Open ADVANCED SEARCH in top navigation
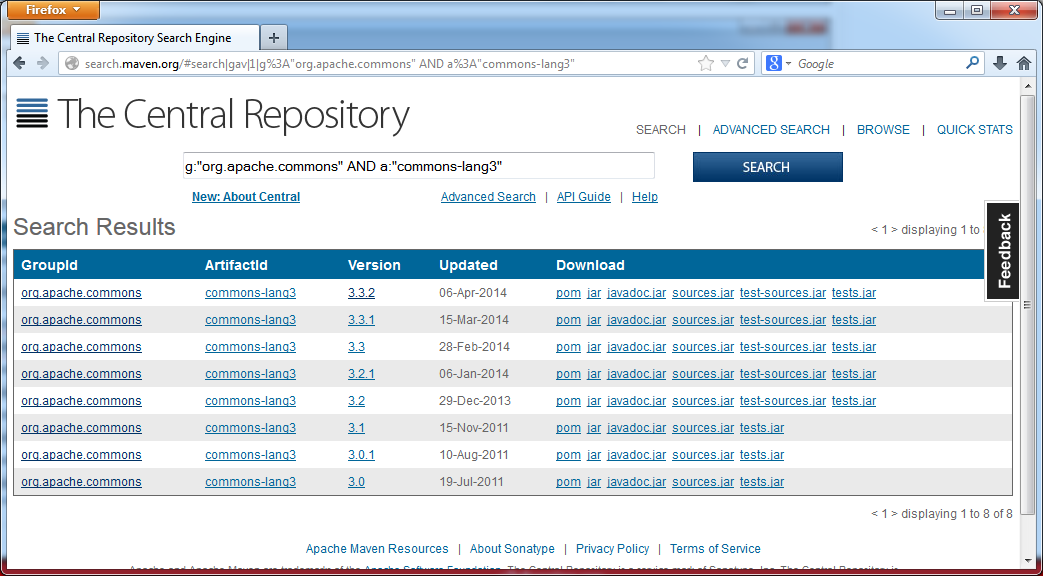The image size is (1043, 576). pos(771,130)
